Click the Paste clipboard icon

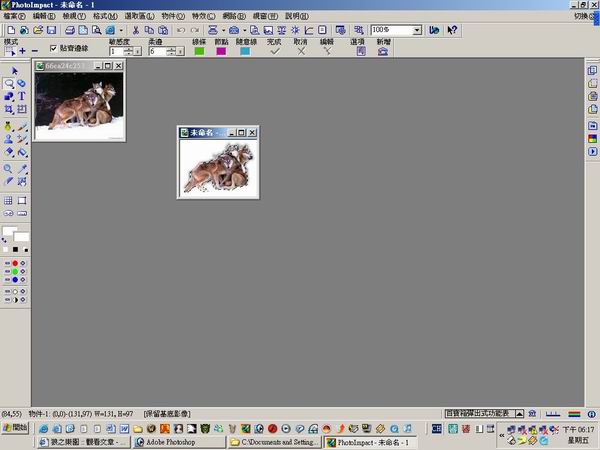pyautogui.click(x=163, y=30)
